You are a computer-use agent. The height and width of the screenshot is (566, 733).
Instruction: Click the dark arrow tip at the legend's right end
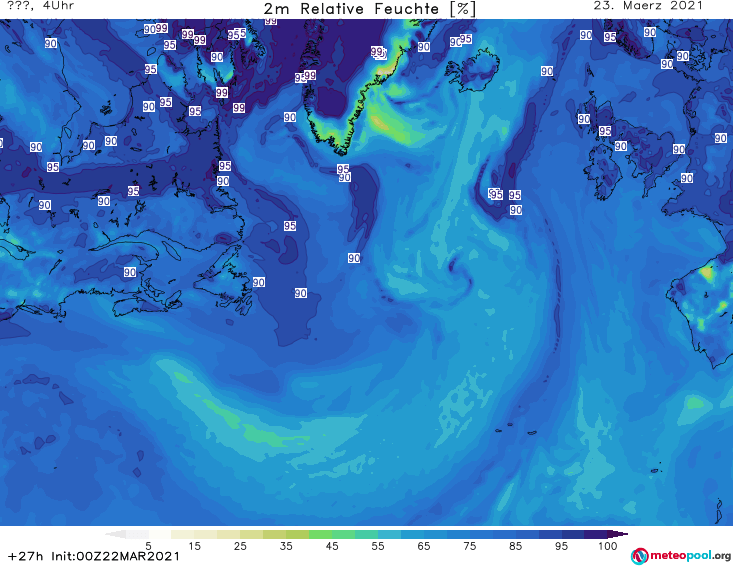tap(618, 534)
